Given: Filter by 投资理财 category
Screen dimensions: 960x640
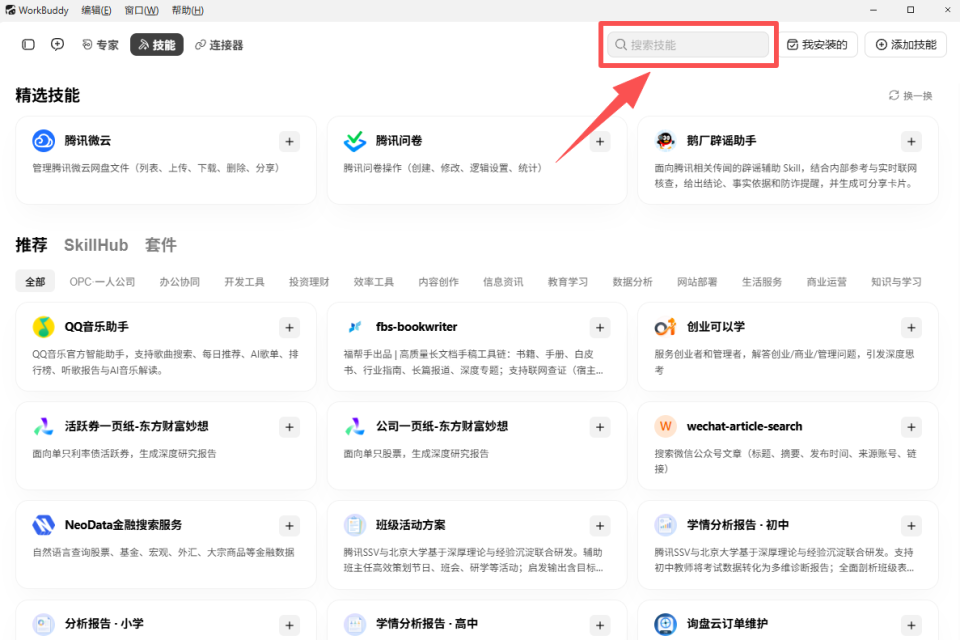Looking at the screenshot, I should [x=309, y=282].
